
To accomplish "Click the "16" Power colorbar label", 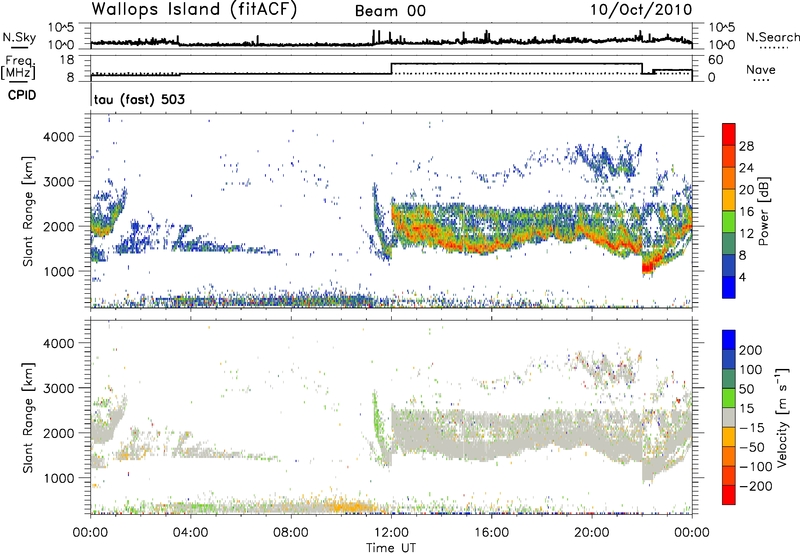I will click(x=746, y=212).
